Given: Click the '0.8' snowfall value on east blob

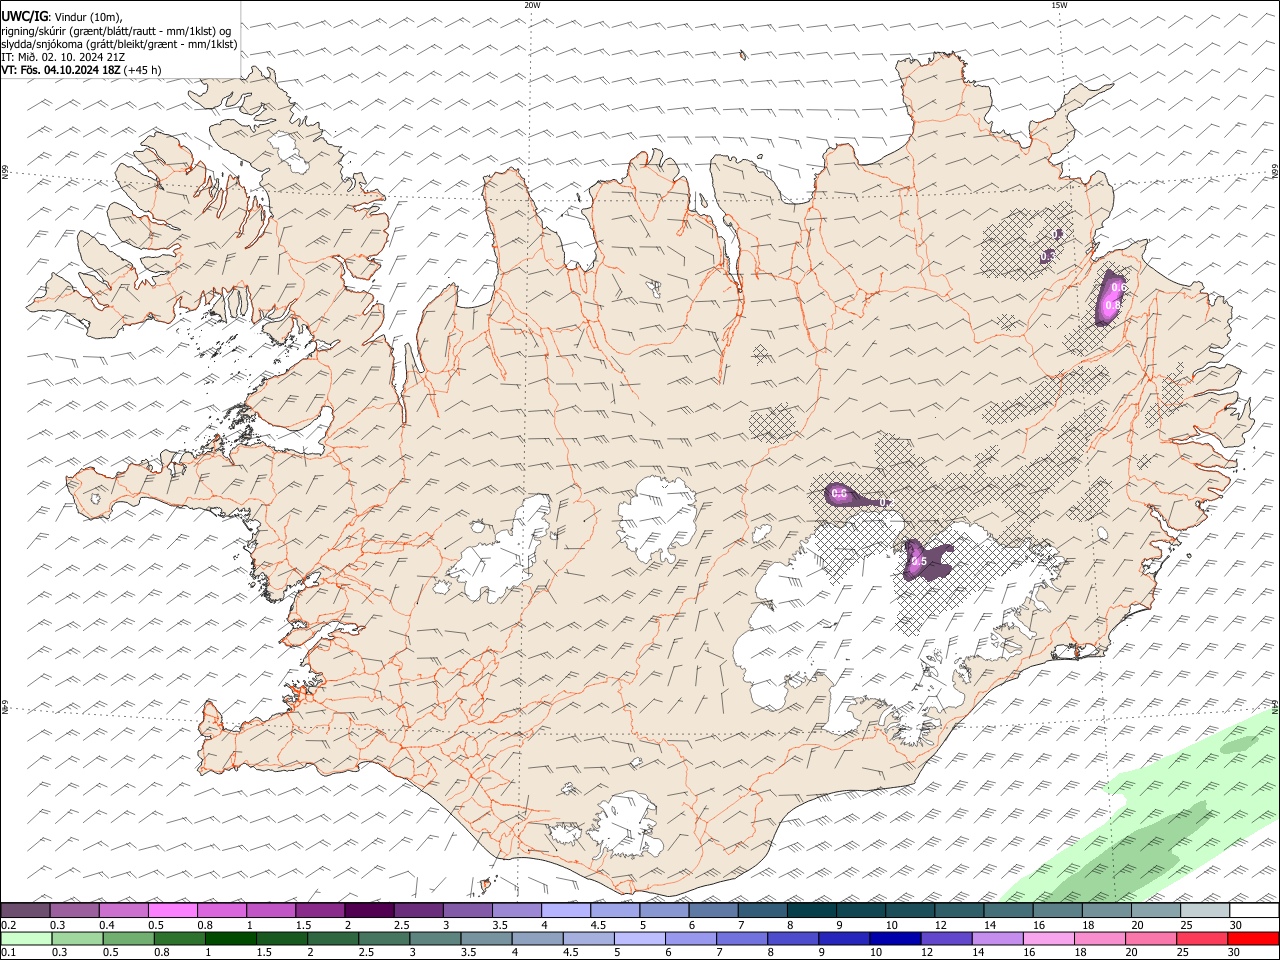Looking at the screenshot, I should [1112, 304].
